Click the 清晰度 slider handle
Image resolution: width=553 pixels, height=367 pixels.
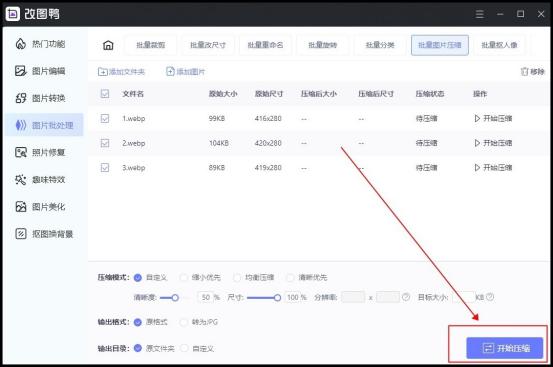175,298
